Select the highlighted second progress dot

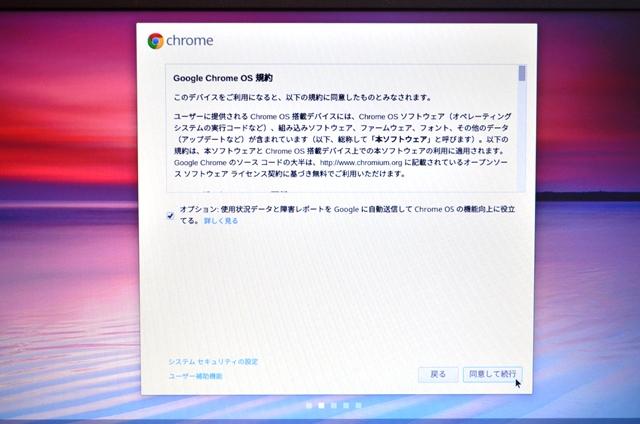click(322, 405)
